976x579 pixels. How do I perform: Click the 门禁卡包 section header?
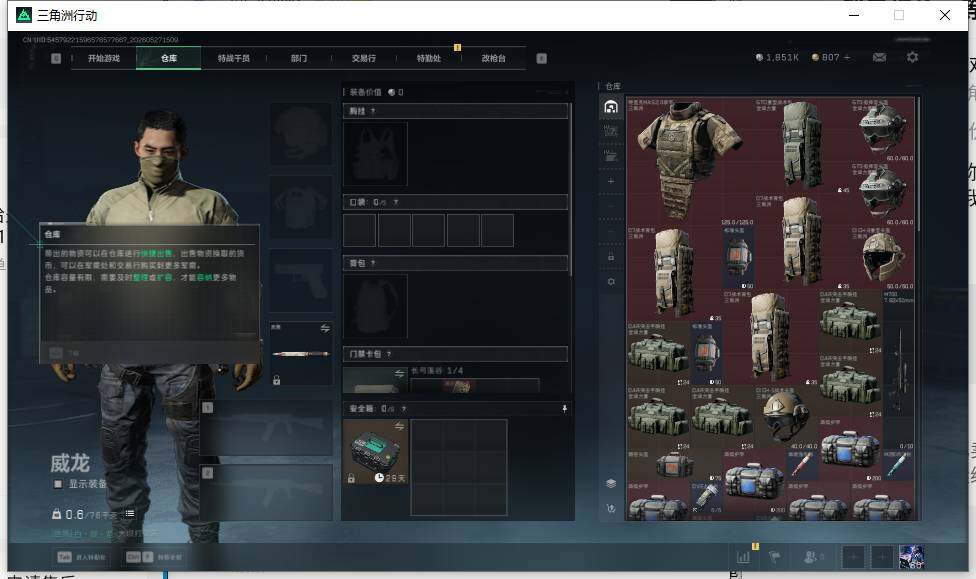tap(455, 354)
